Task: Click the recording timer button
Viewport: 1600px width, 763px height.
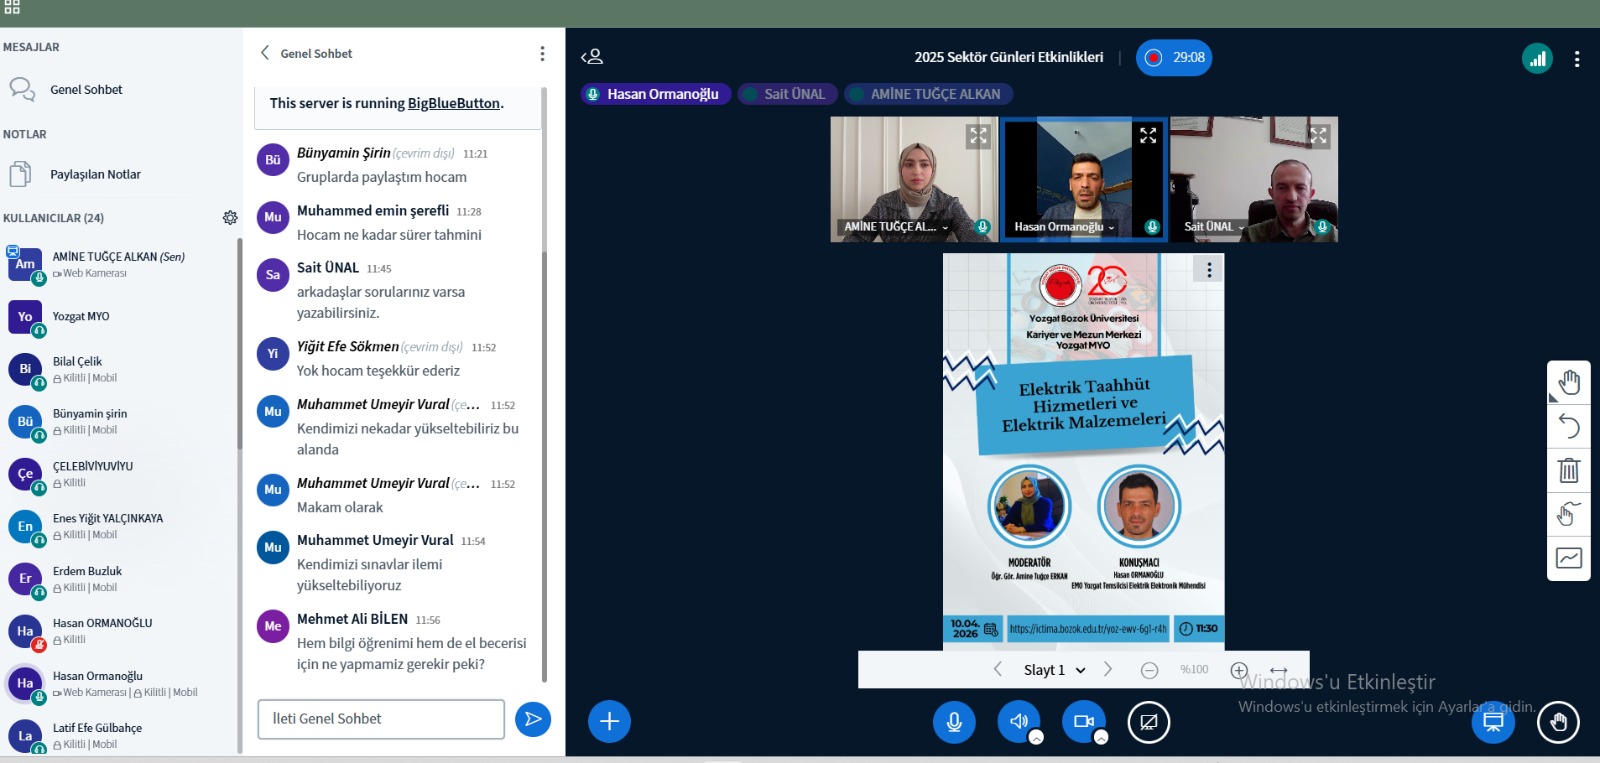Action: 1174,58
